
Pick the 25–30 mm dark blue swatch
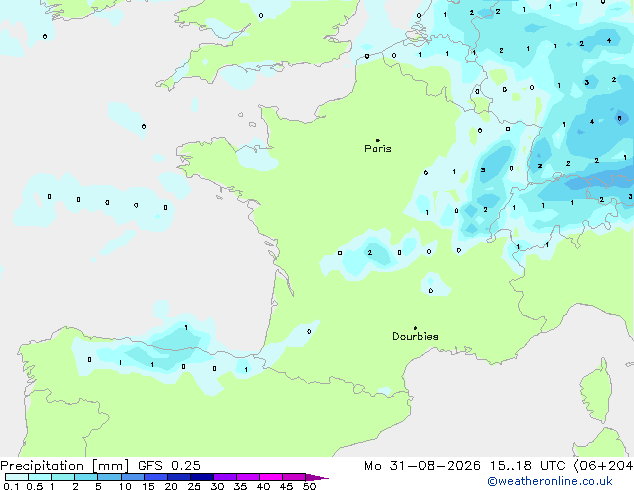201,477
